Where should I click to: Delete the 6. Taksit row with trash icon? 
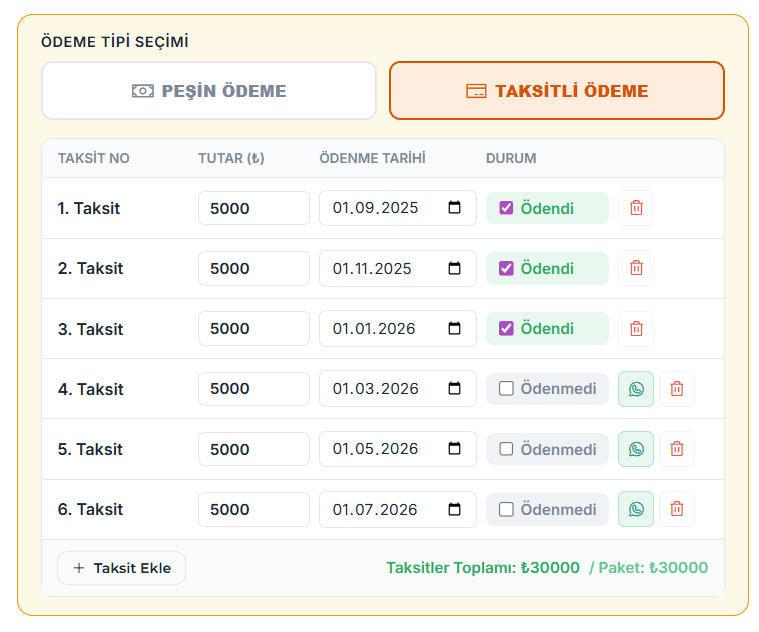[676, 509]
